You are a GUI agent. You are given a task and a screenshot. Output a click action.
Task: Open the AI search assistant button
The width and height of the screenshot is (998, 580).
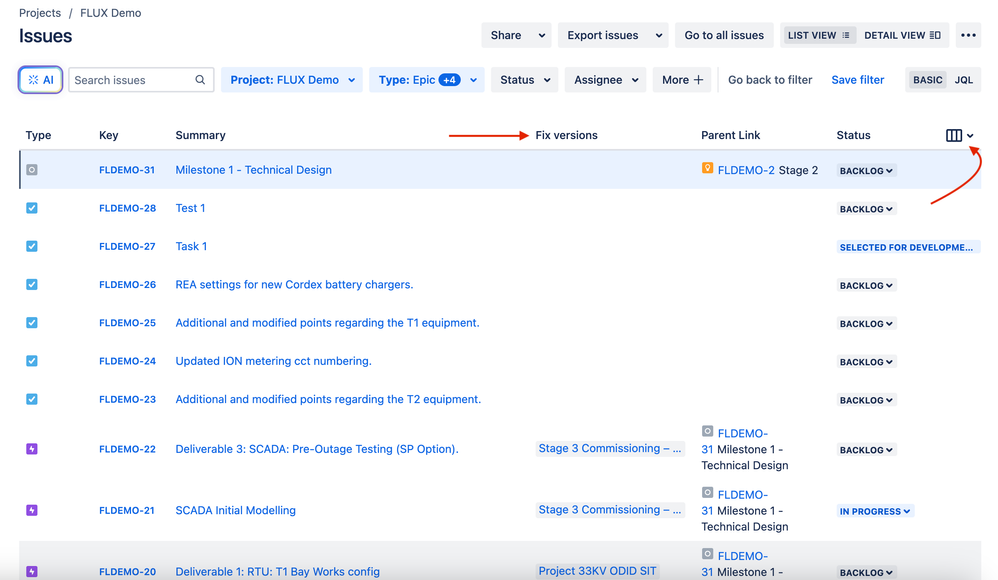(40, 80)
